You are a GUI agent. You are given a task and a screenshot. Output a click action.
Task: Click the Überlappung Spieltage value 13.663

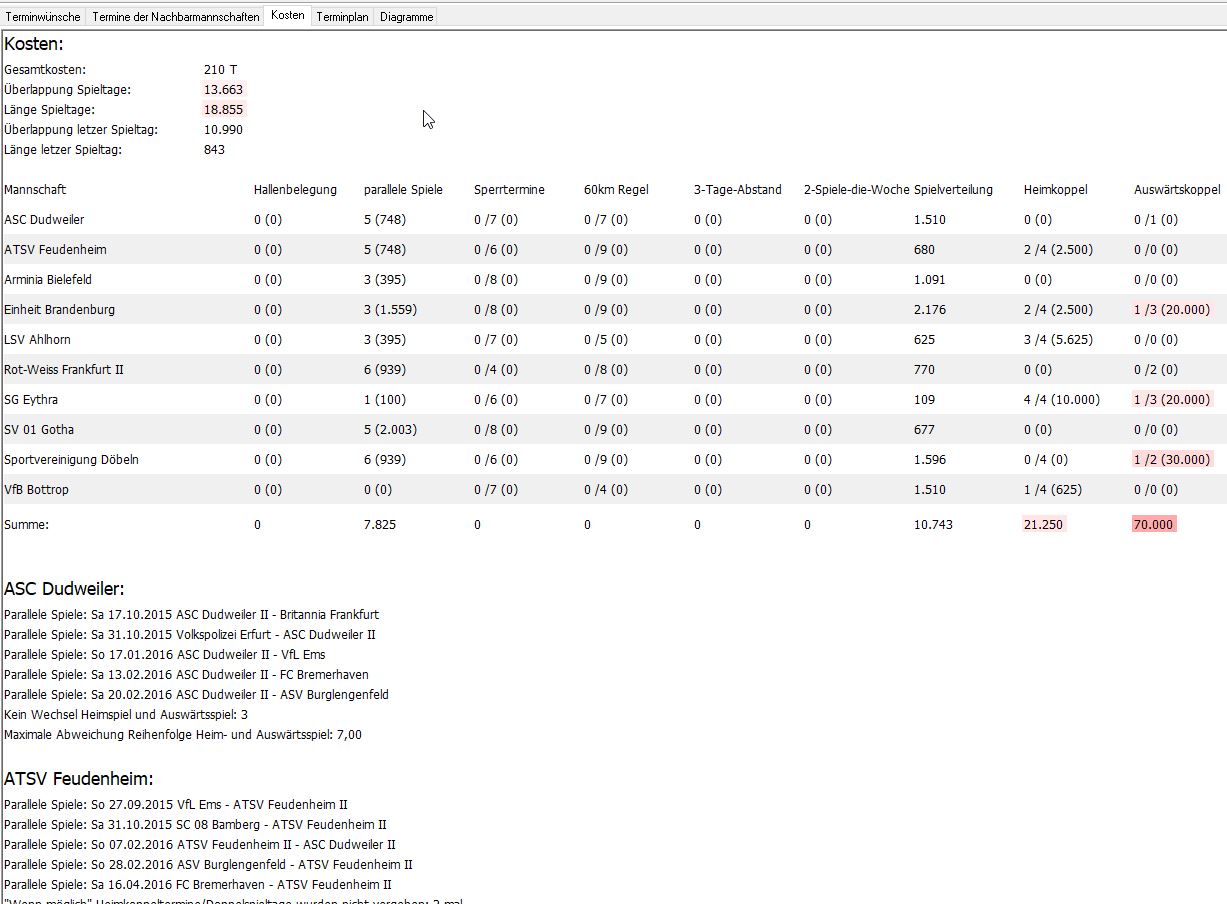223,90
